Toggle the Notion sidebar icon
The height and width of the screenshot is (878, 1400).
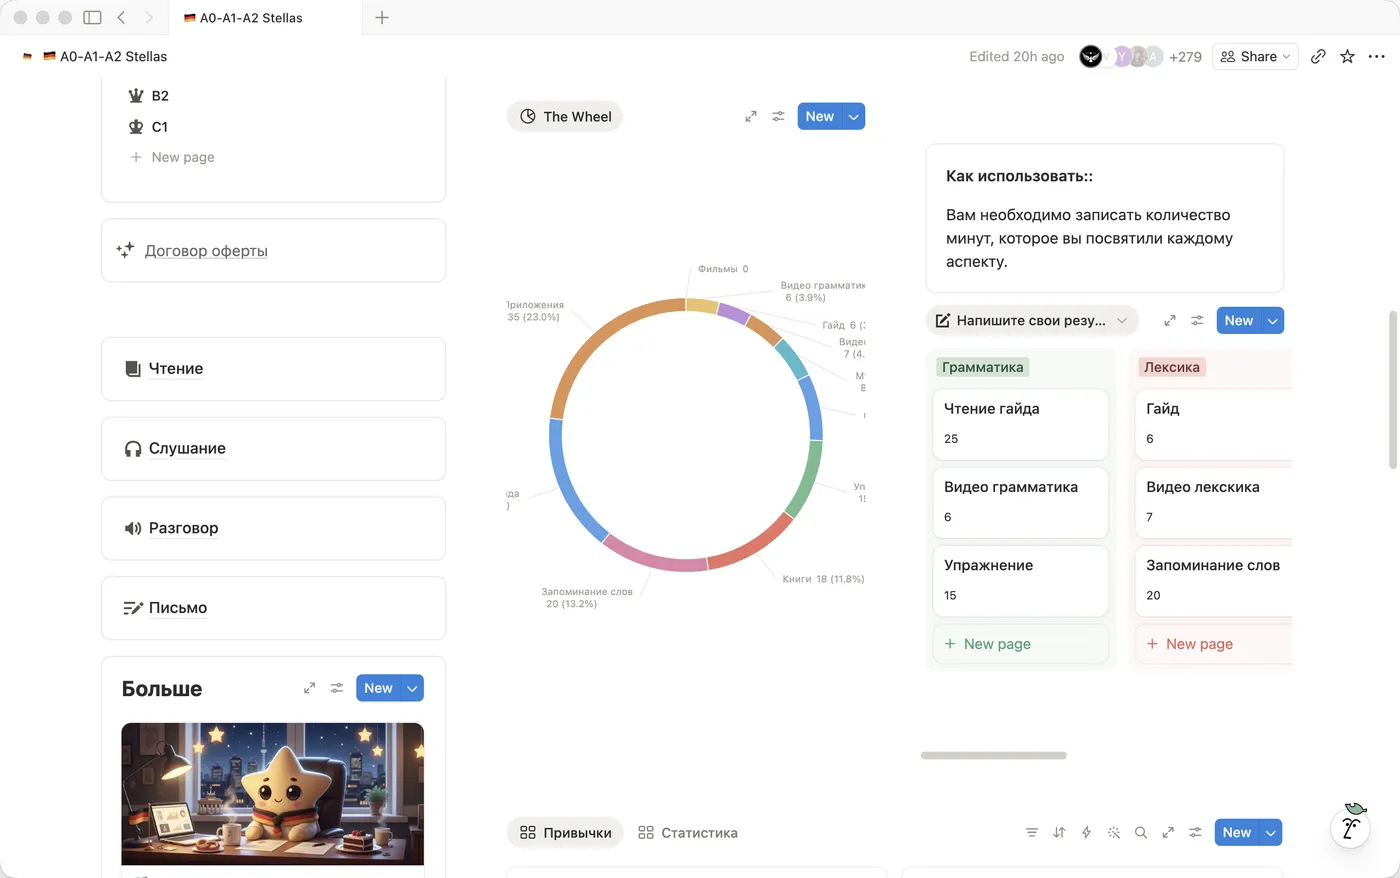point(92,17)
